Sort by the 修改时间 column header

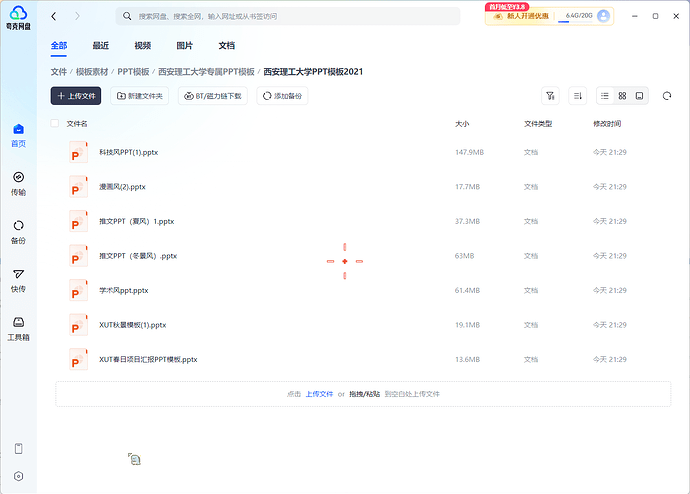[607, 124]
